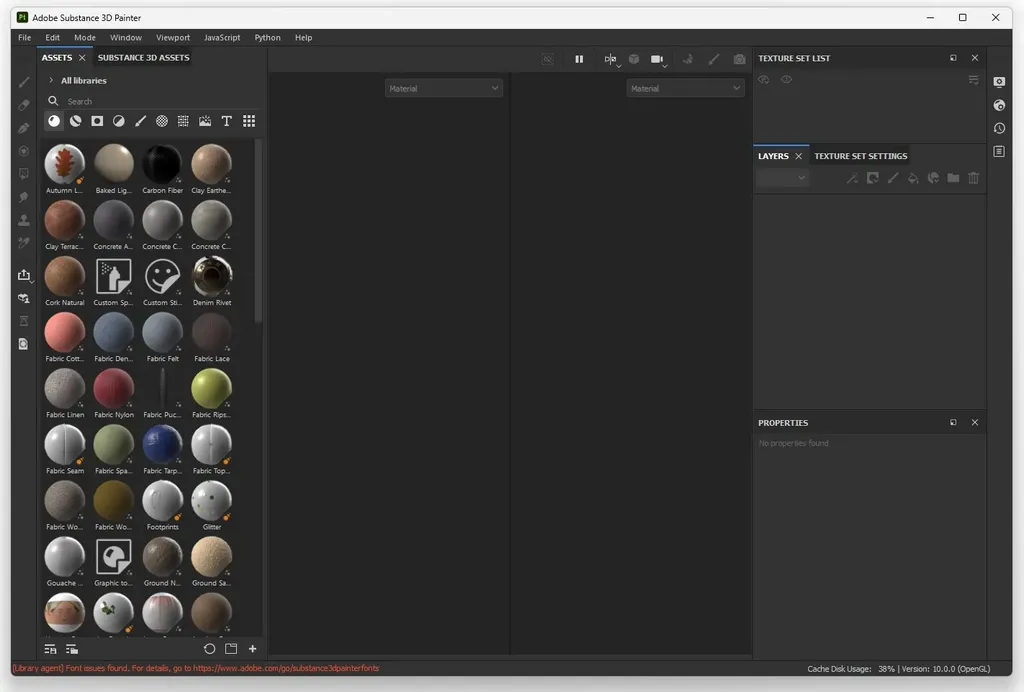Viewport: 1024px width, 692px height.
Task: Toggle the disabled hide icon in viewport toolbar
Action: point(548,59)
